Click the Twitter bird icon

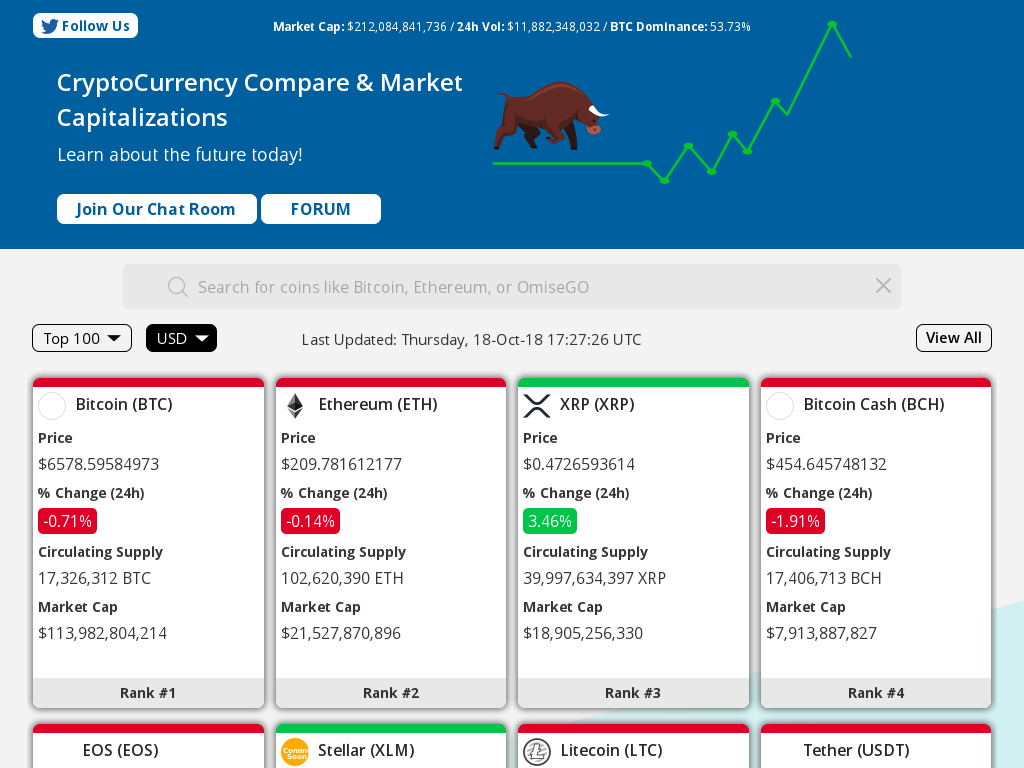pos(51,25)
